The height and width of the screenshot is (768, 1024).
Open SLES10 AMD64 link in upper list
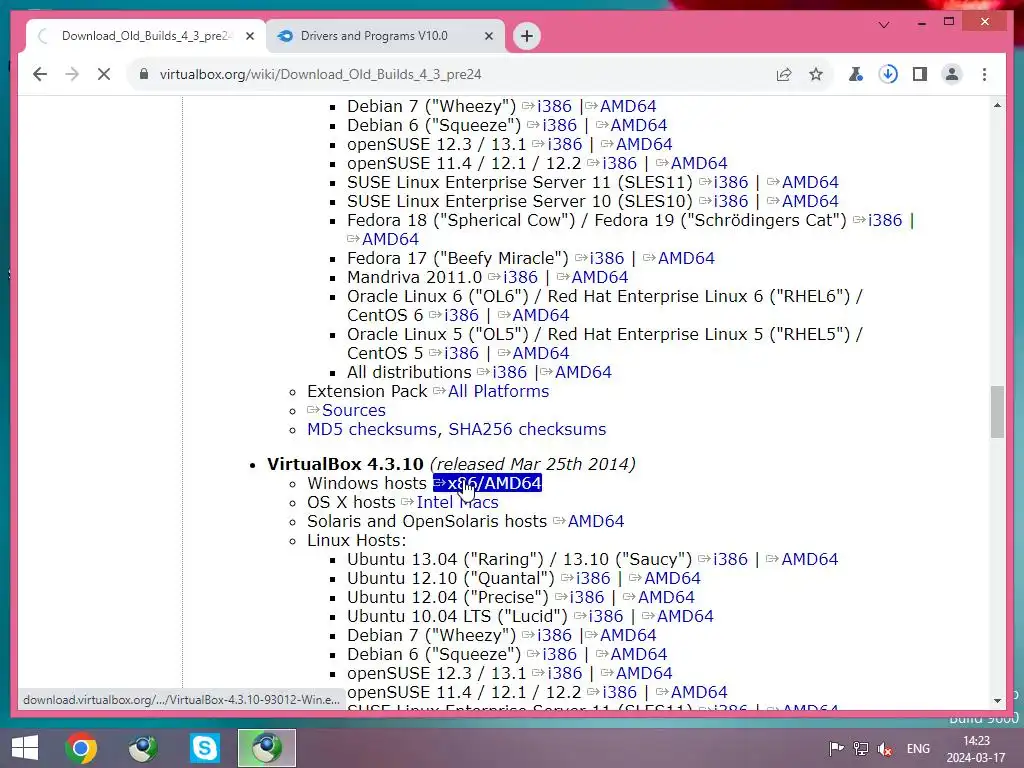[803, 201]
